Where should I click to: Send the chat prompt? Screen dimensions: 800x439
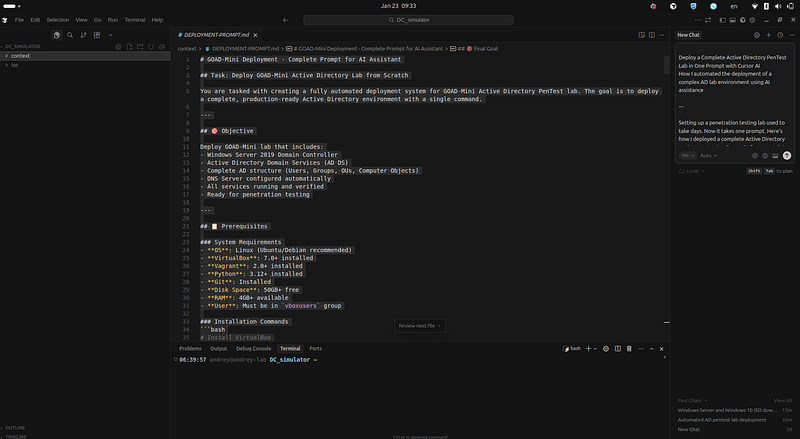pyautogui.click(x=787, y=156)
